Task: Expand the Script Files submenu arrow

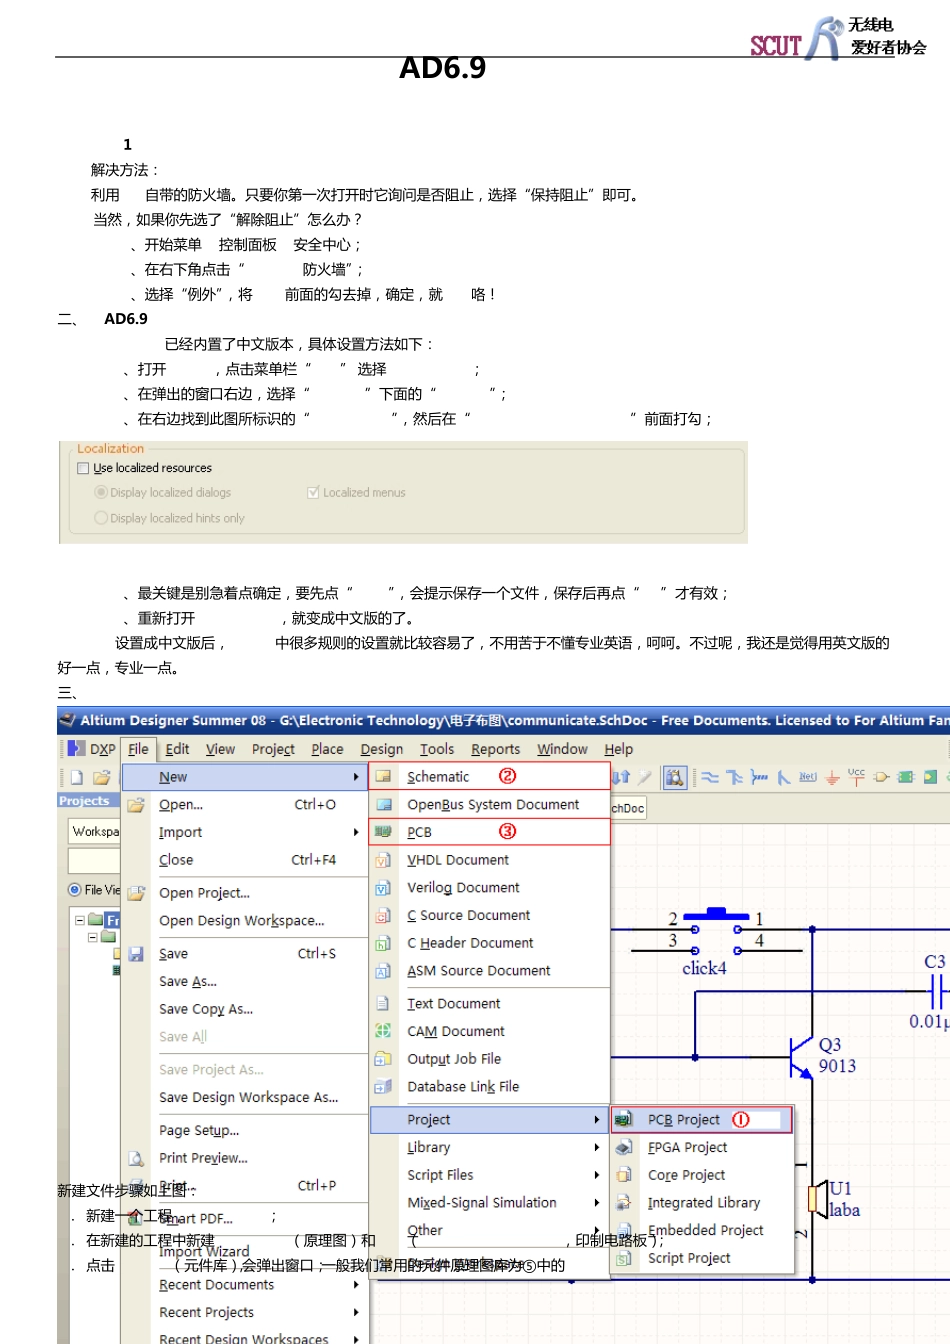Action: point(597,1175)
